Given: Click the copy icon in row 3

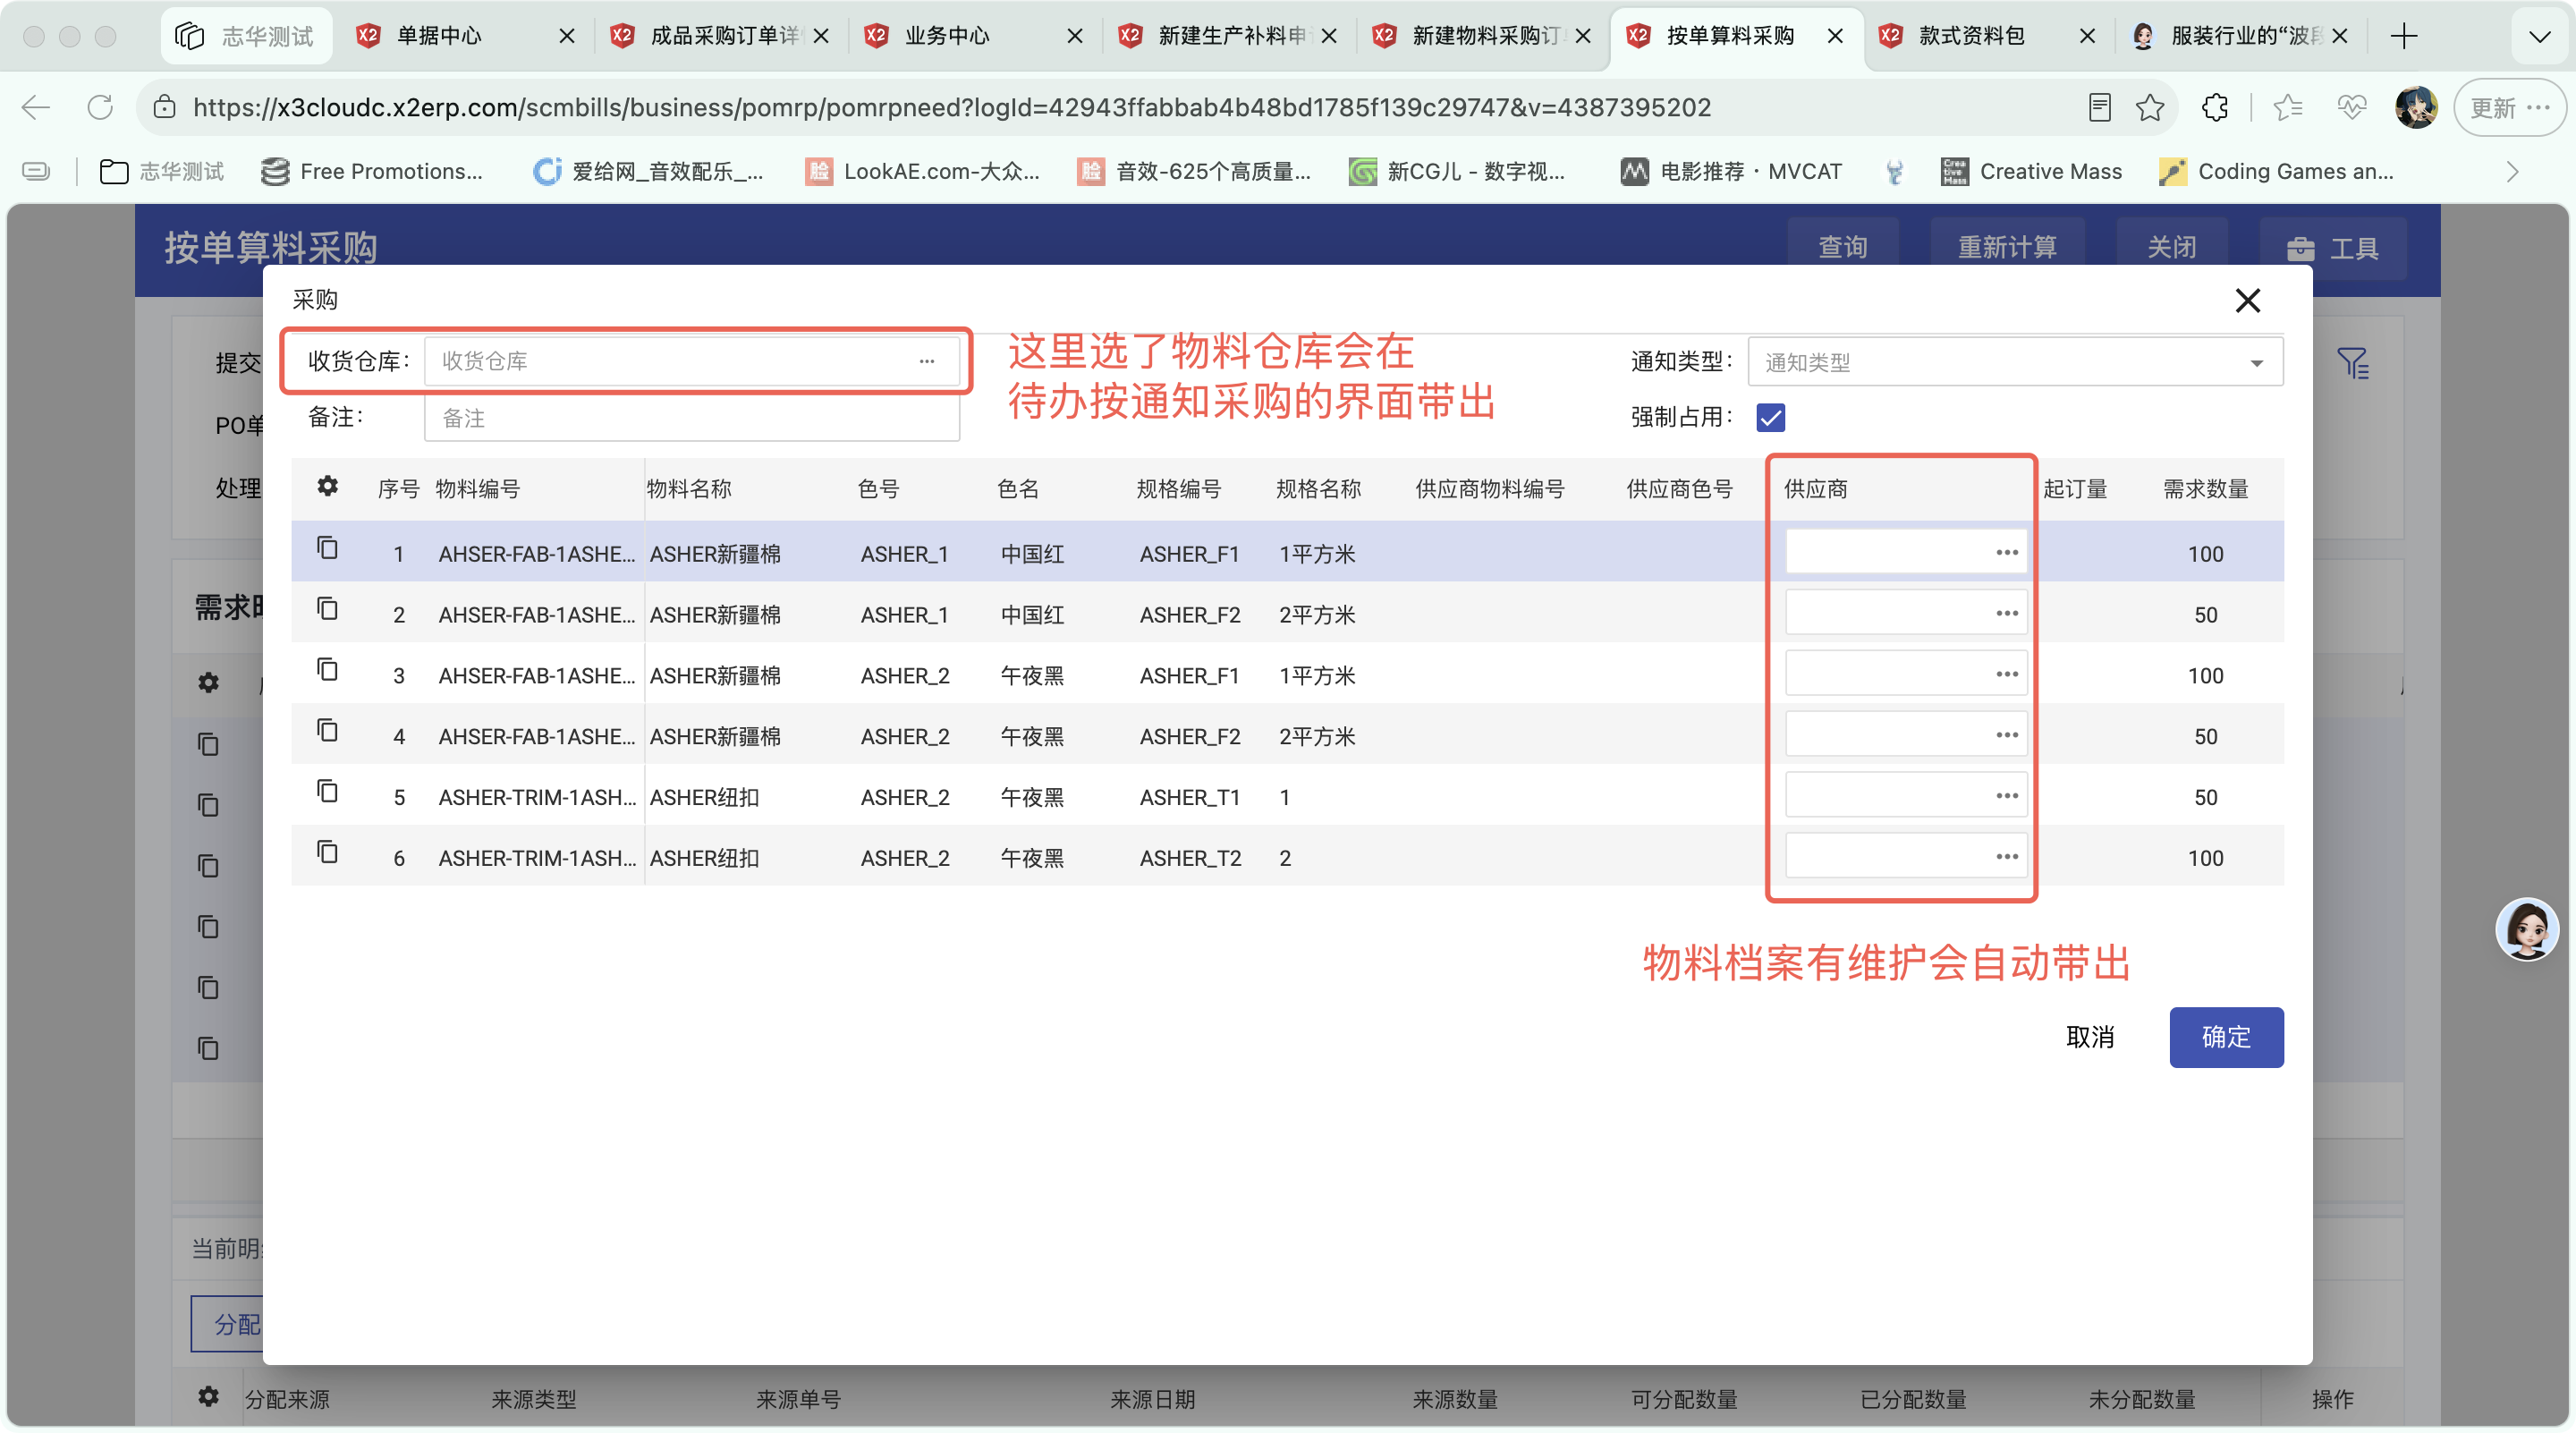Looking at the screenshot, I should (327, 670).
